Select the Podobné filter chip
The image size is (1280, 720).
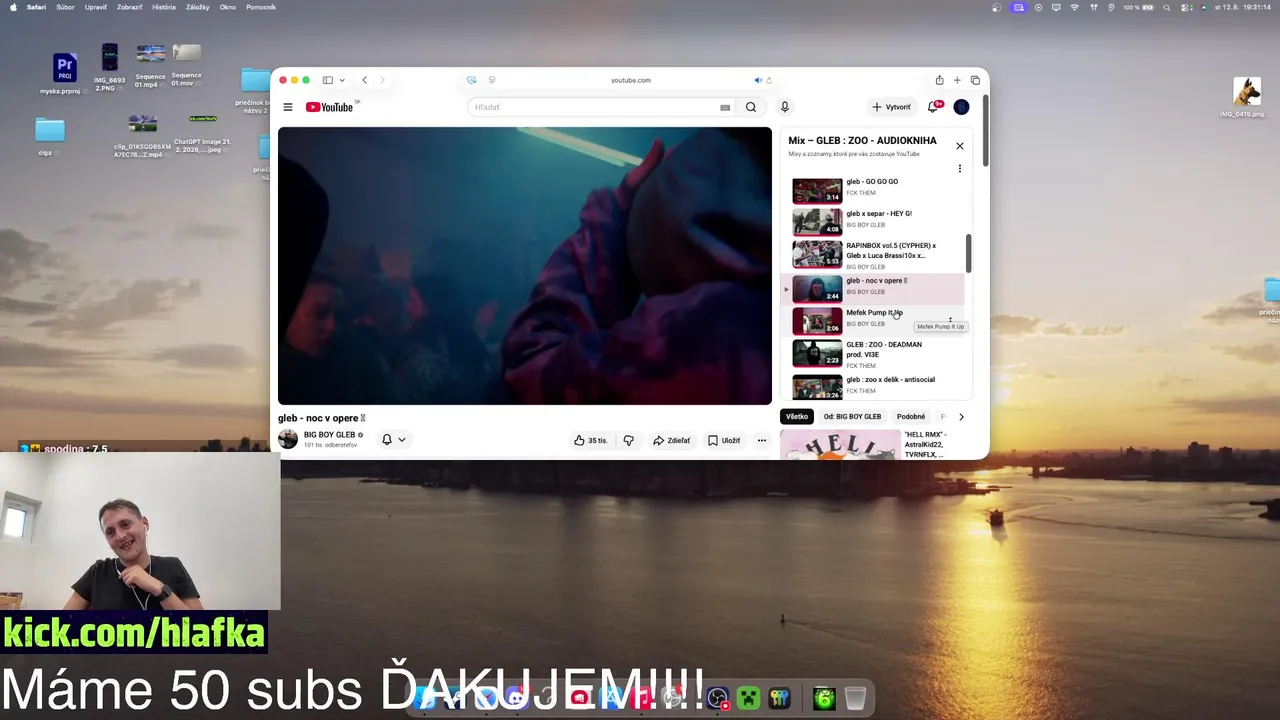click(x=911, y=417)
